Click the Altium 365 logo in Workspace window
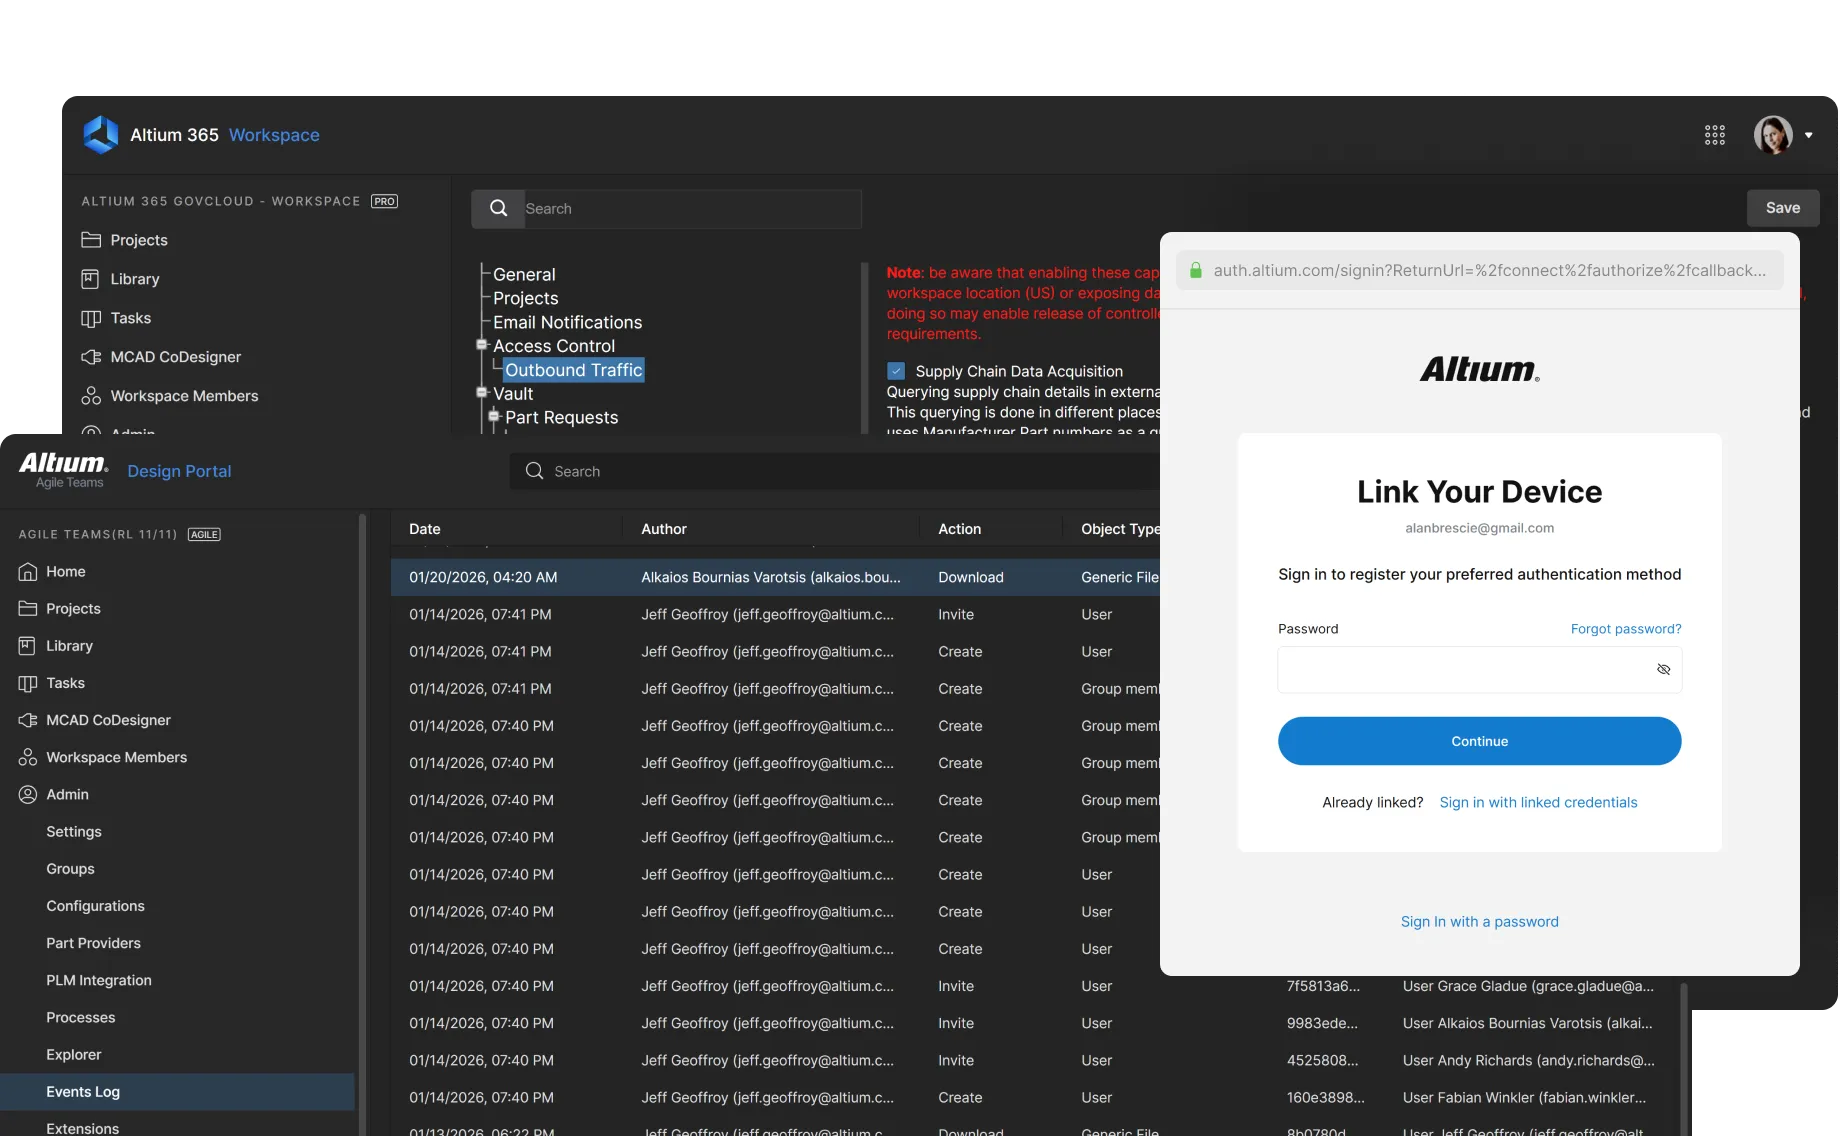Screen dimensions: 1840x1136 (100, 135)
